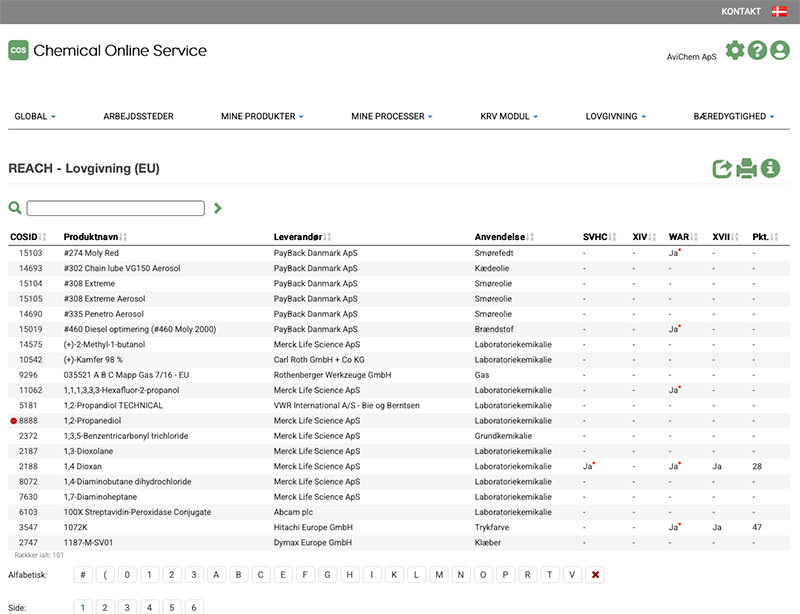The width and height of the screenshot is (800, 614).
Task: Click the Danish flag language icon
Action: tap(779, 11)
